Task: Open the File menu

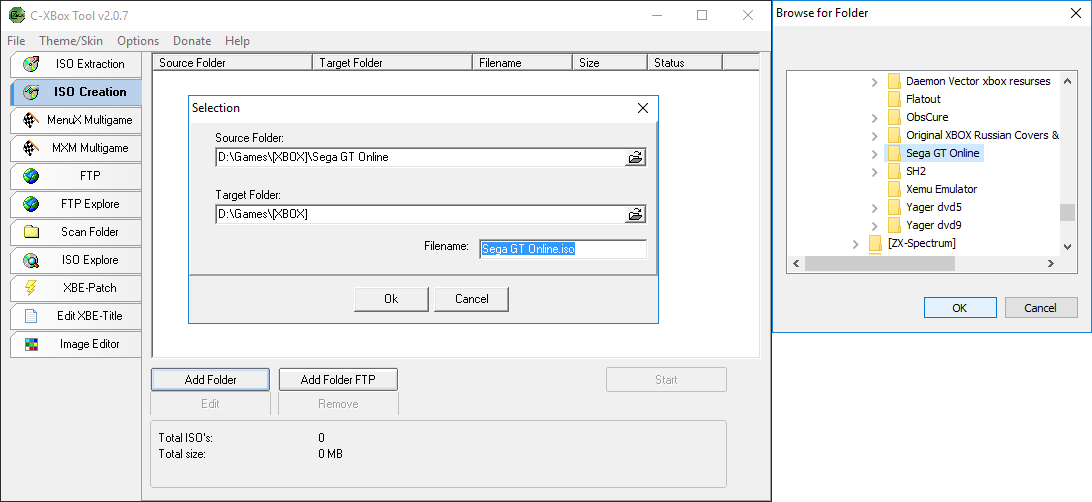Action: [16, 41]
